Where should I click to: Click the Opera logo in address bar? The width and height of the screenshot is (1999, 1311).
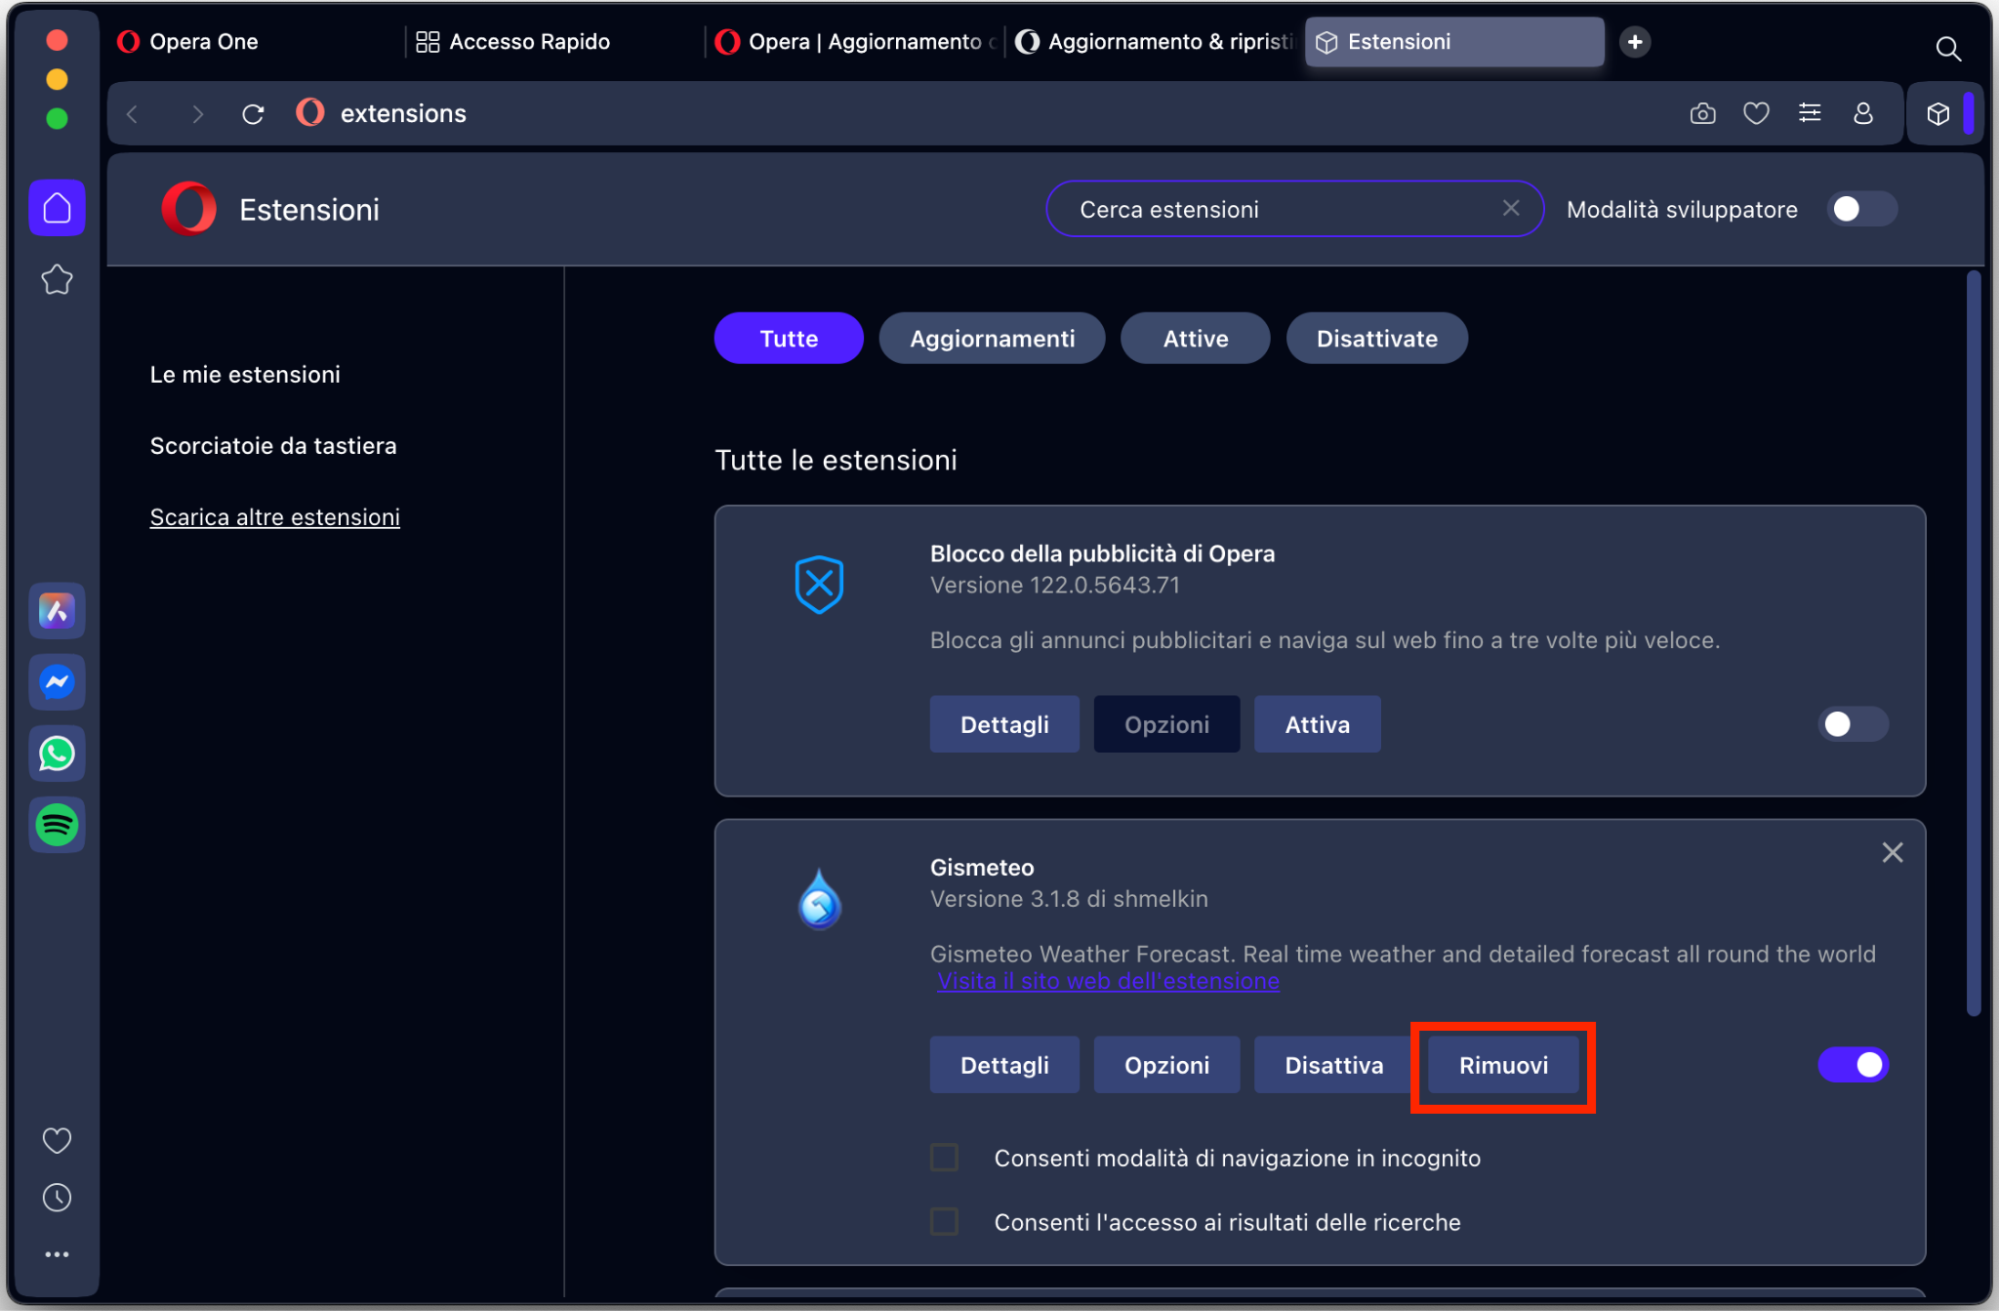coord(310,113)
